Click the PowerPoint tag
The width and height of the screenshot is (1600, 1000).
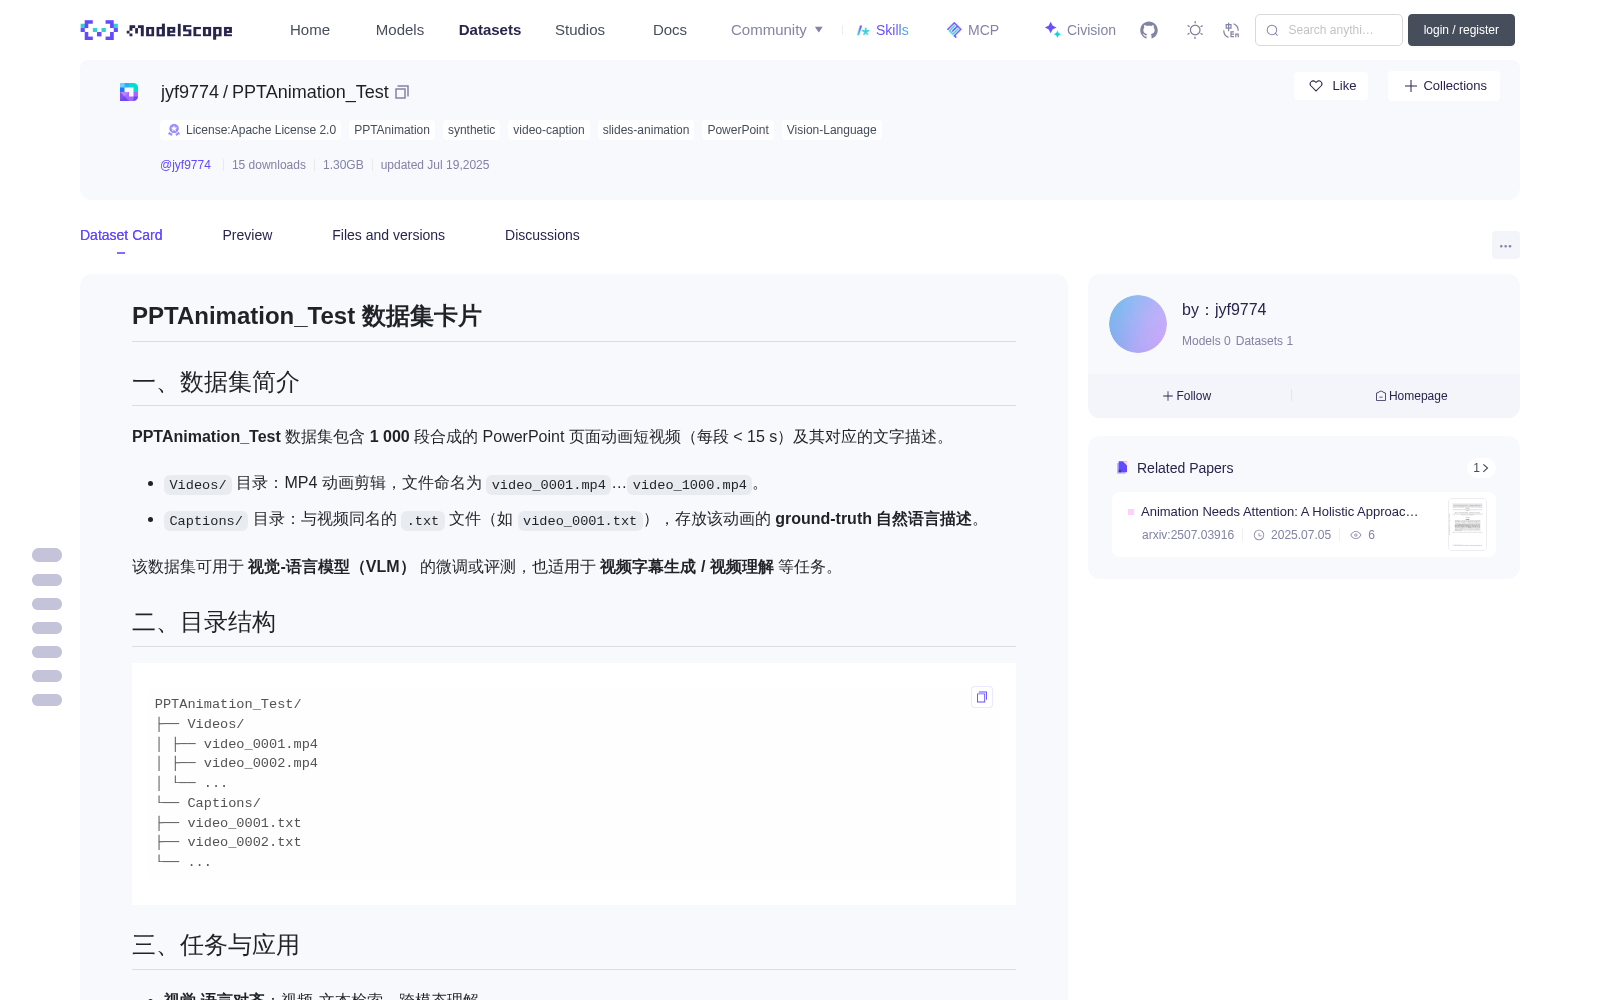click(738, 130)
